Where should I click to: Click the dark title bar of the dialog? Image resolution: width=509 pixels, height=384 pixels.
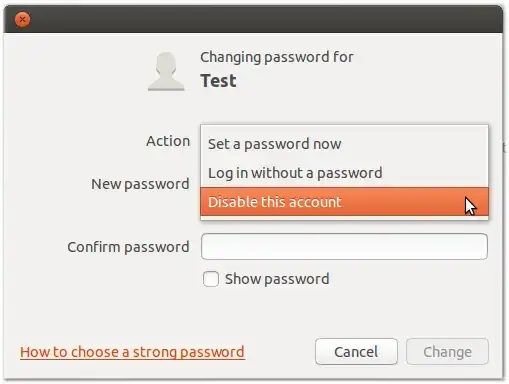253,19
